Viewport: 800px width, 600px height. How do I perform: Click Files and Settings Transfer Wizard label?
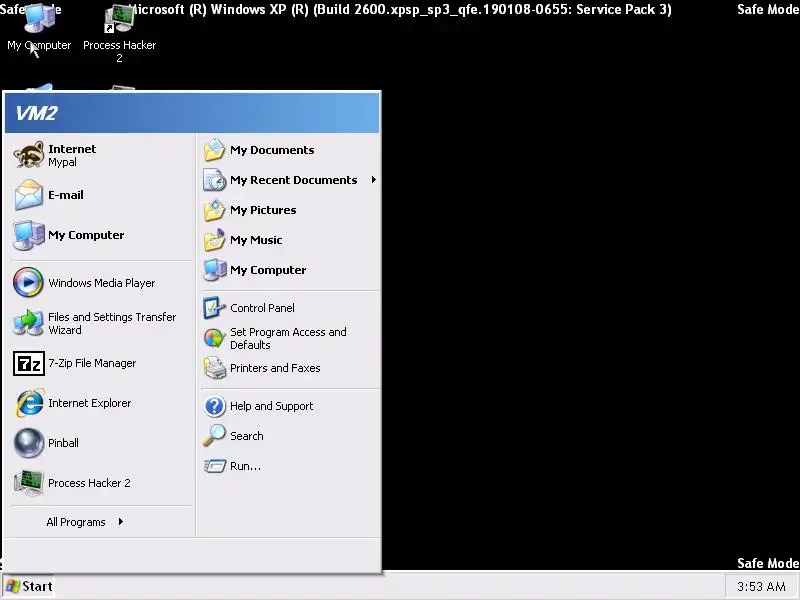pyautogui.click(x=112, y=323)
